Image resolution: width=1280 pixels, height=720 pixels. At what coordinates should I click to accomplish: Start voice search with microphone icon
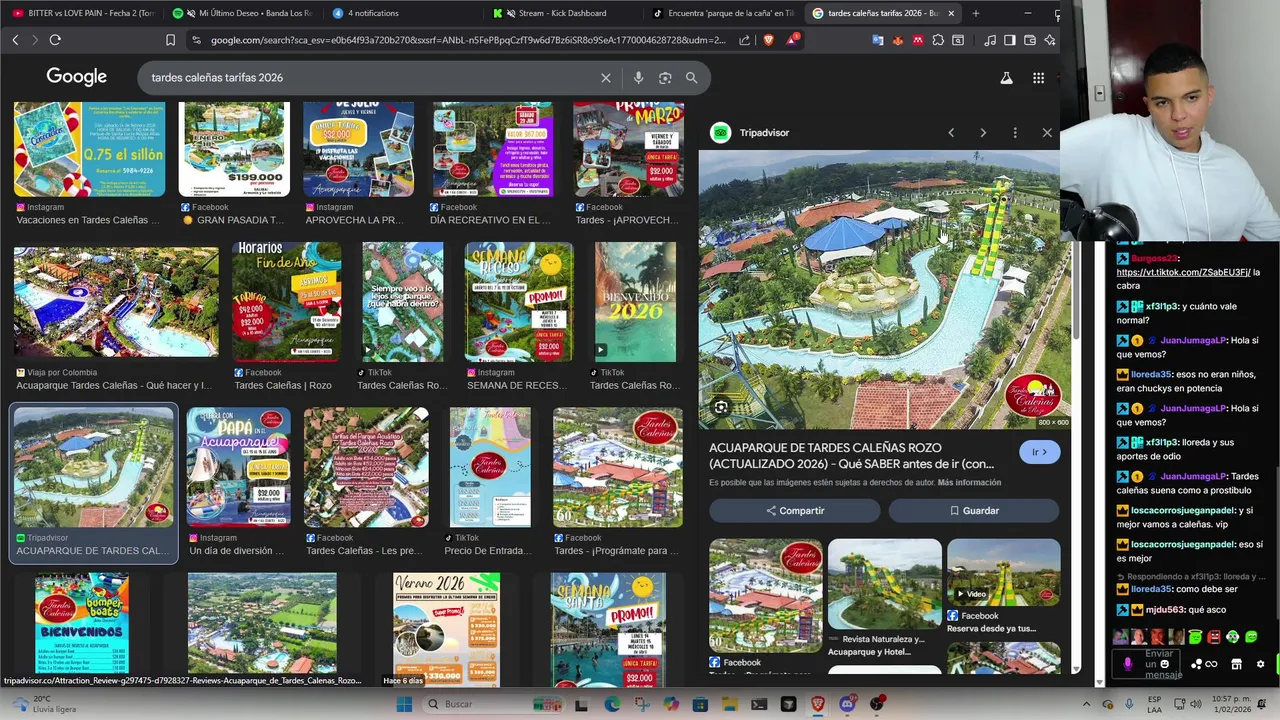tap(638, 78)
